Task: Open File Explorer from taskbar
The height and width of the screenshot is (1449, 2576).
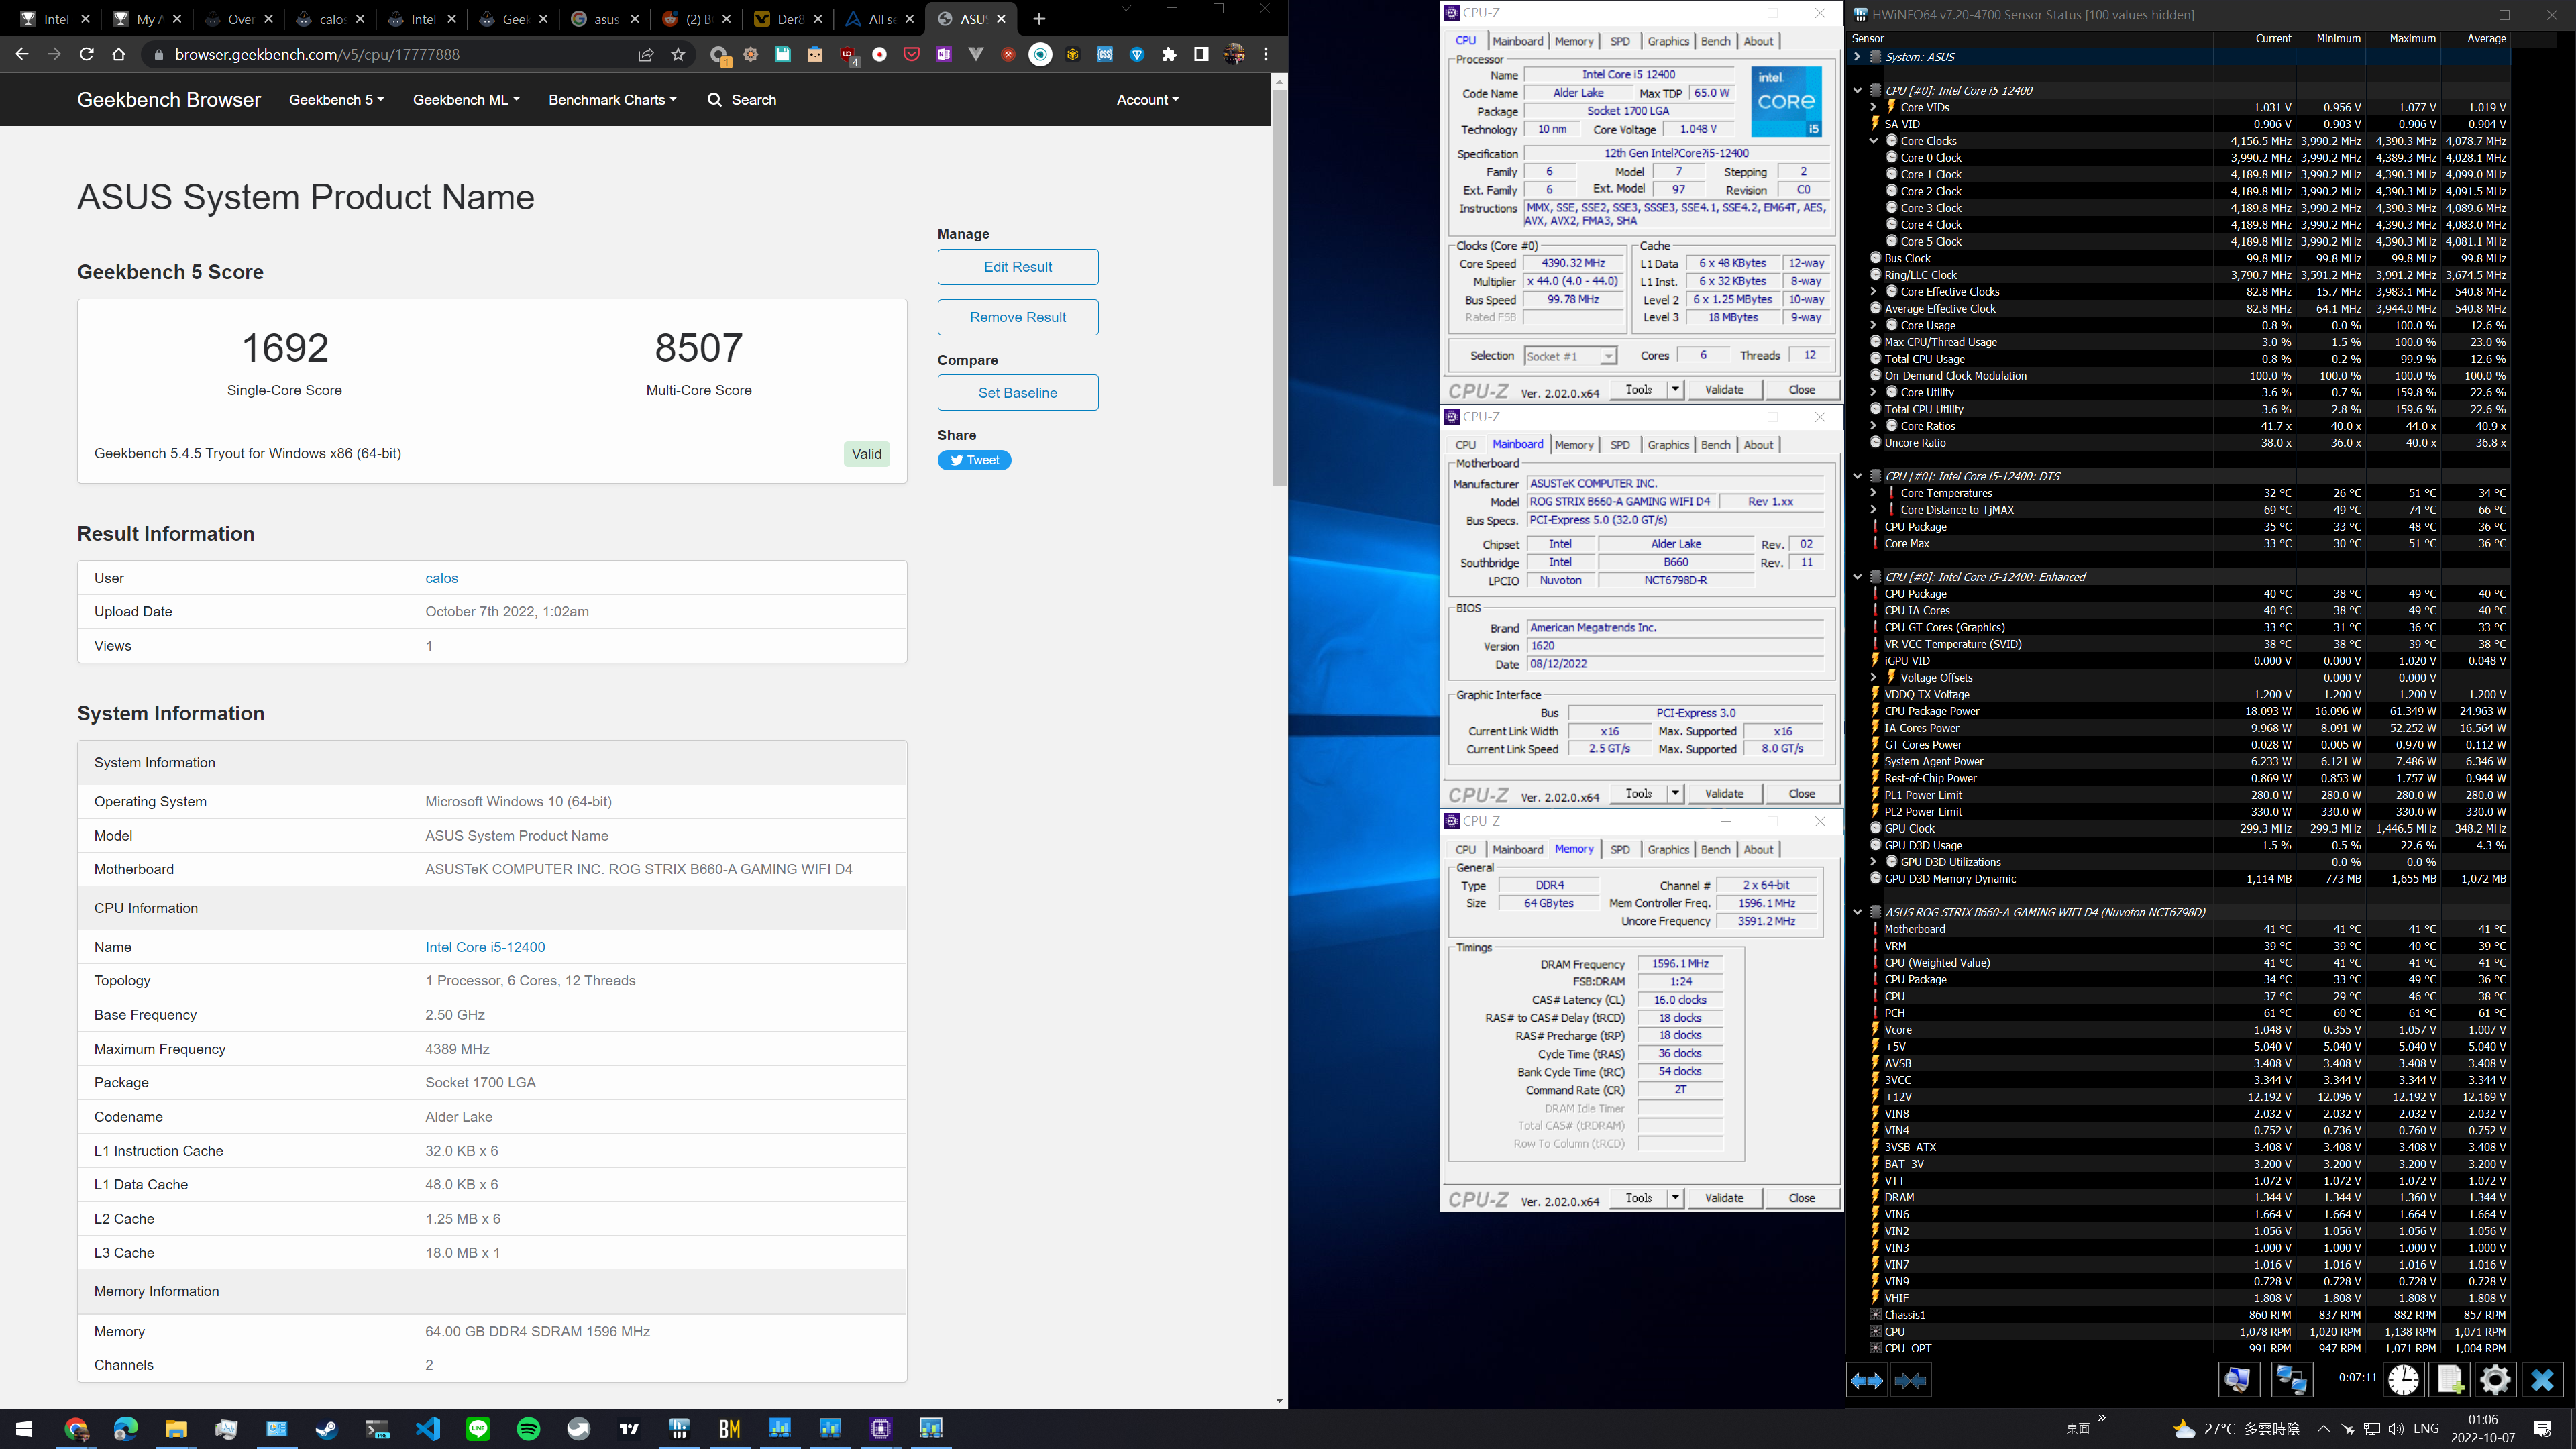Action: click(x=176, y=1428)
